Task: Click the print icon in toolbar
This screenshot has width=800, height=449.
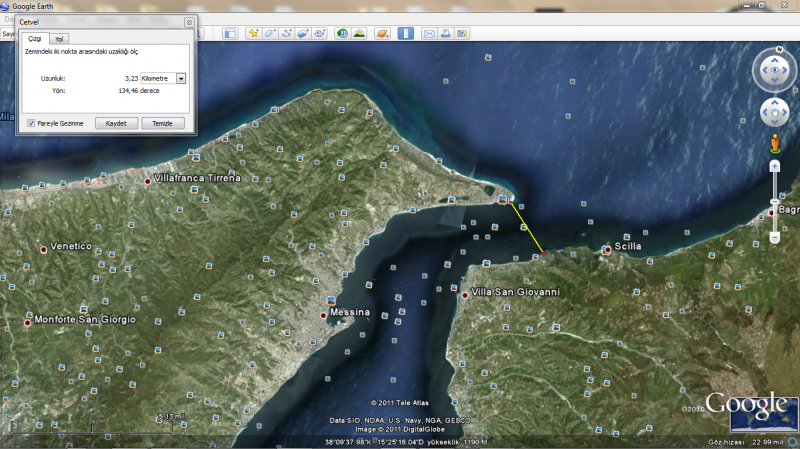Action: coord(446,33)
